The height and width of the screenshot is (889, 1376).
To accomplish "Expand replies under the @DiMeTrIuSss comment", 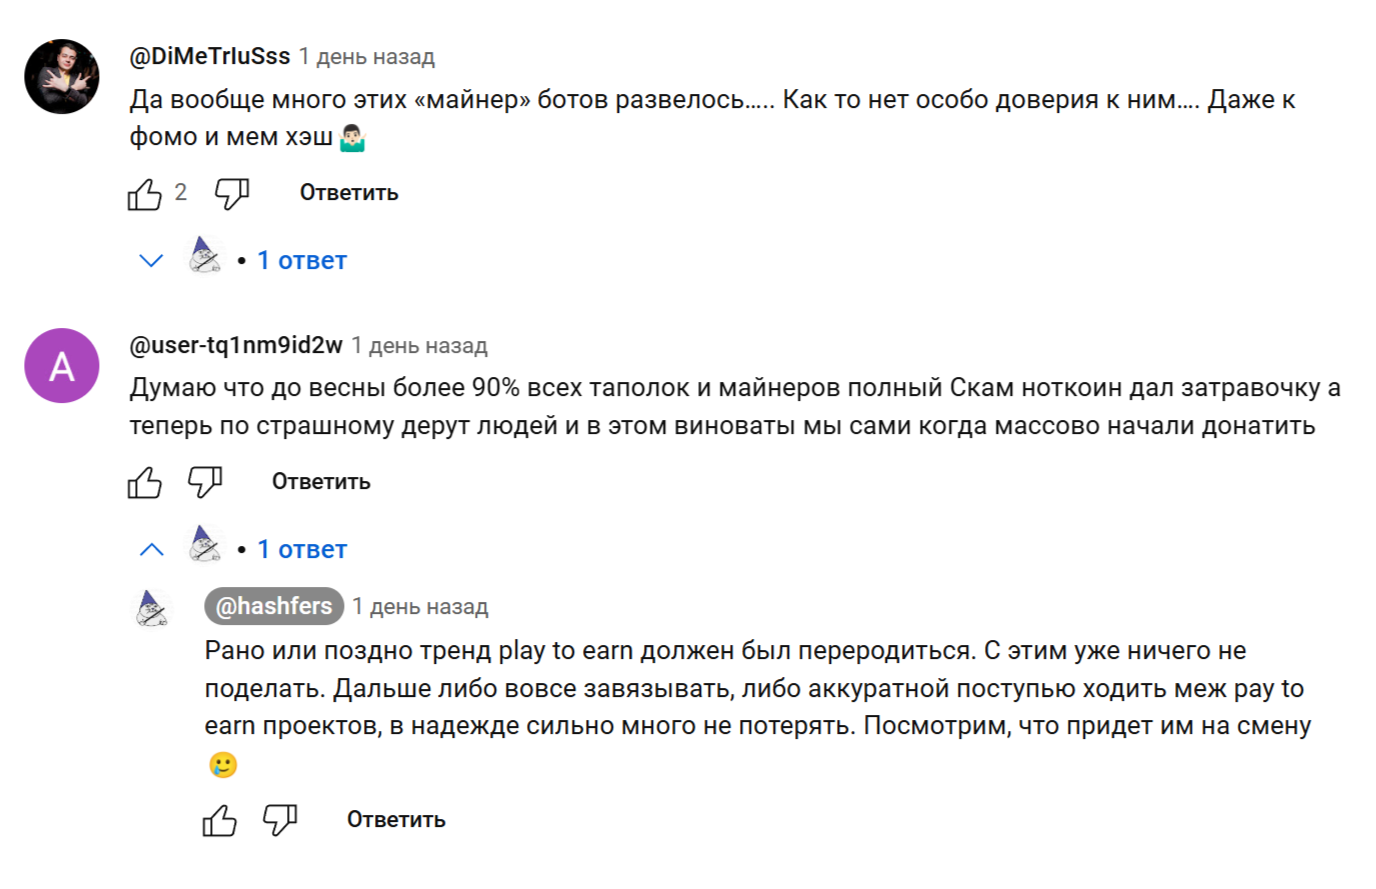I will [x=151, y=261].
